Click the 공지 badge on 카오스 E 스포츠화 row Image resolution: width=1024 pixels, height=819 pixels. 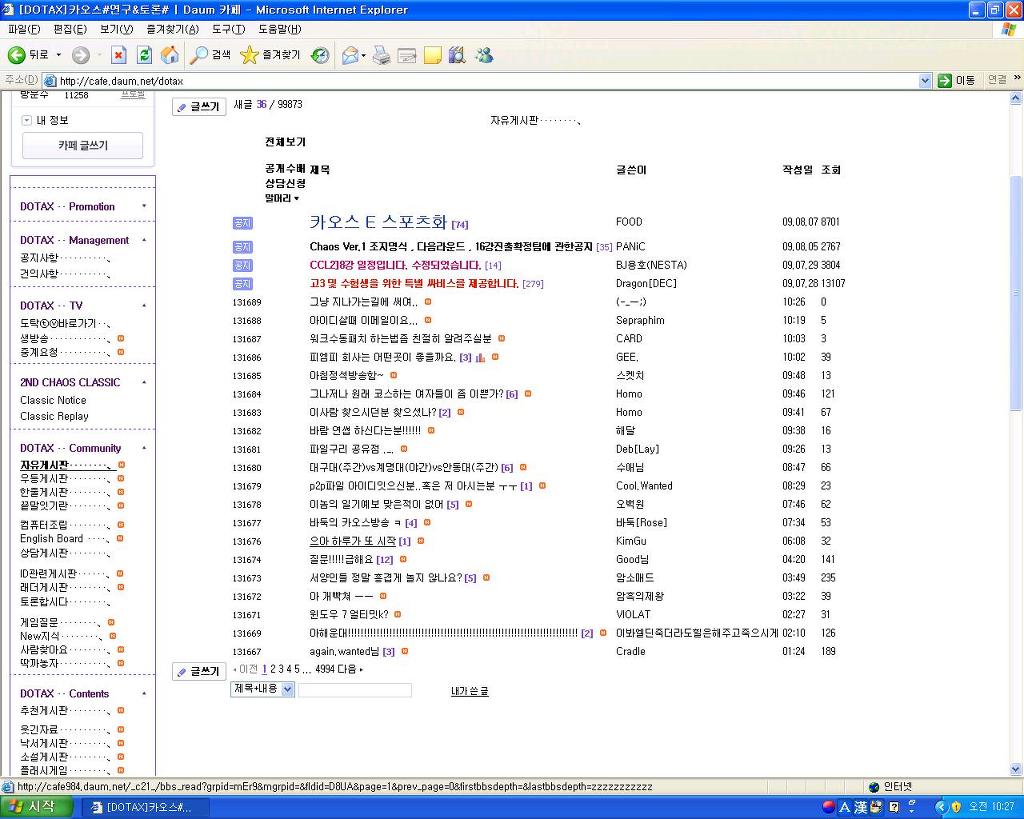tap(242, 223)
